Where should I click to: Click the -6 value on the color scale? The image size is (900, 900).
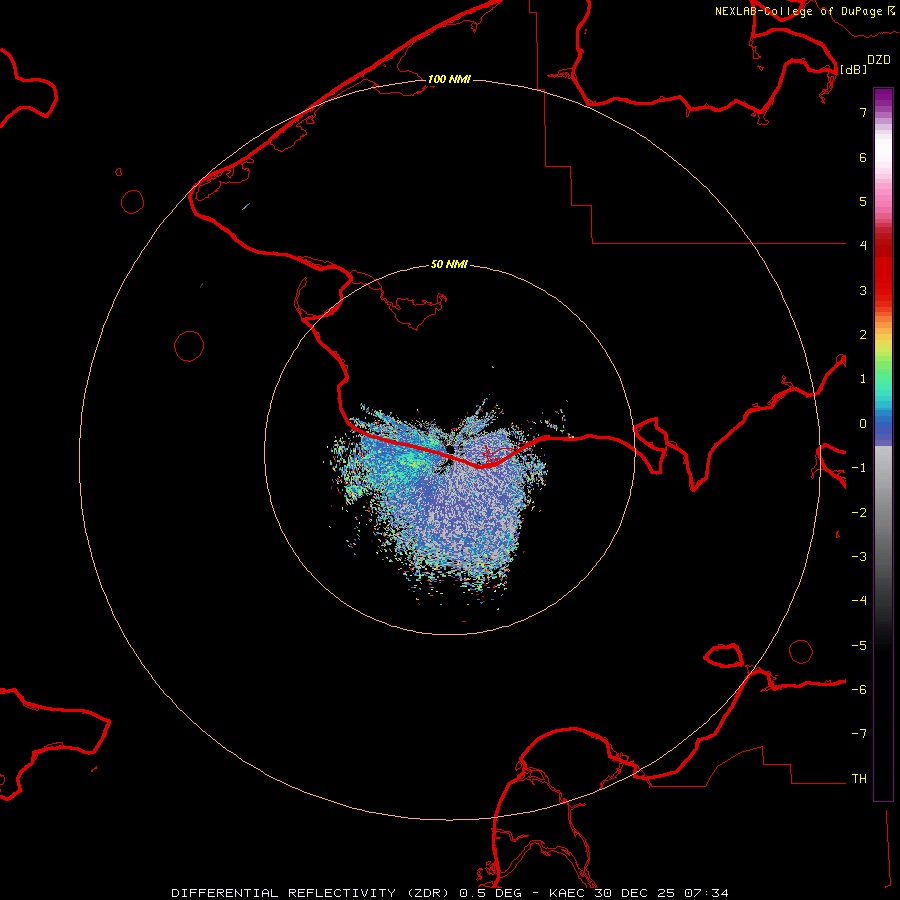pos(859,690)
